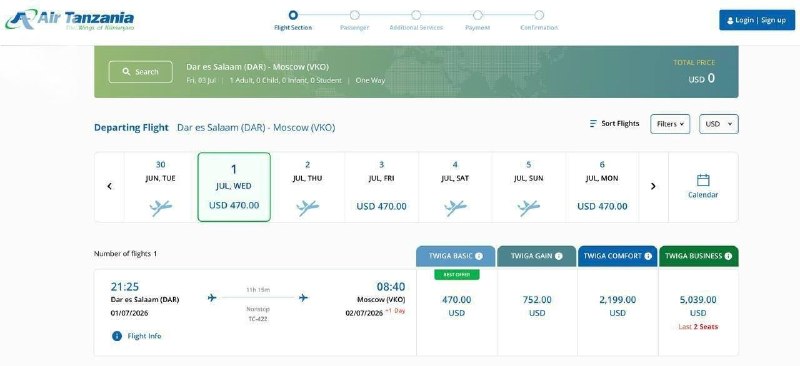Click the Number of flights 1 label
This screenshot has width=800, height=366.
pyautogui.click(x=126, y=254)
